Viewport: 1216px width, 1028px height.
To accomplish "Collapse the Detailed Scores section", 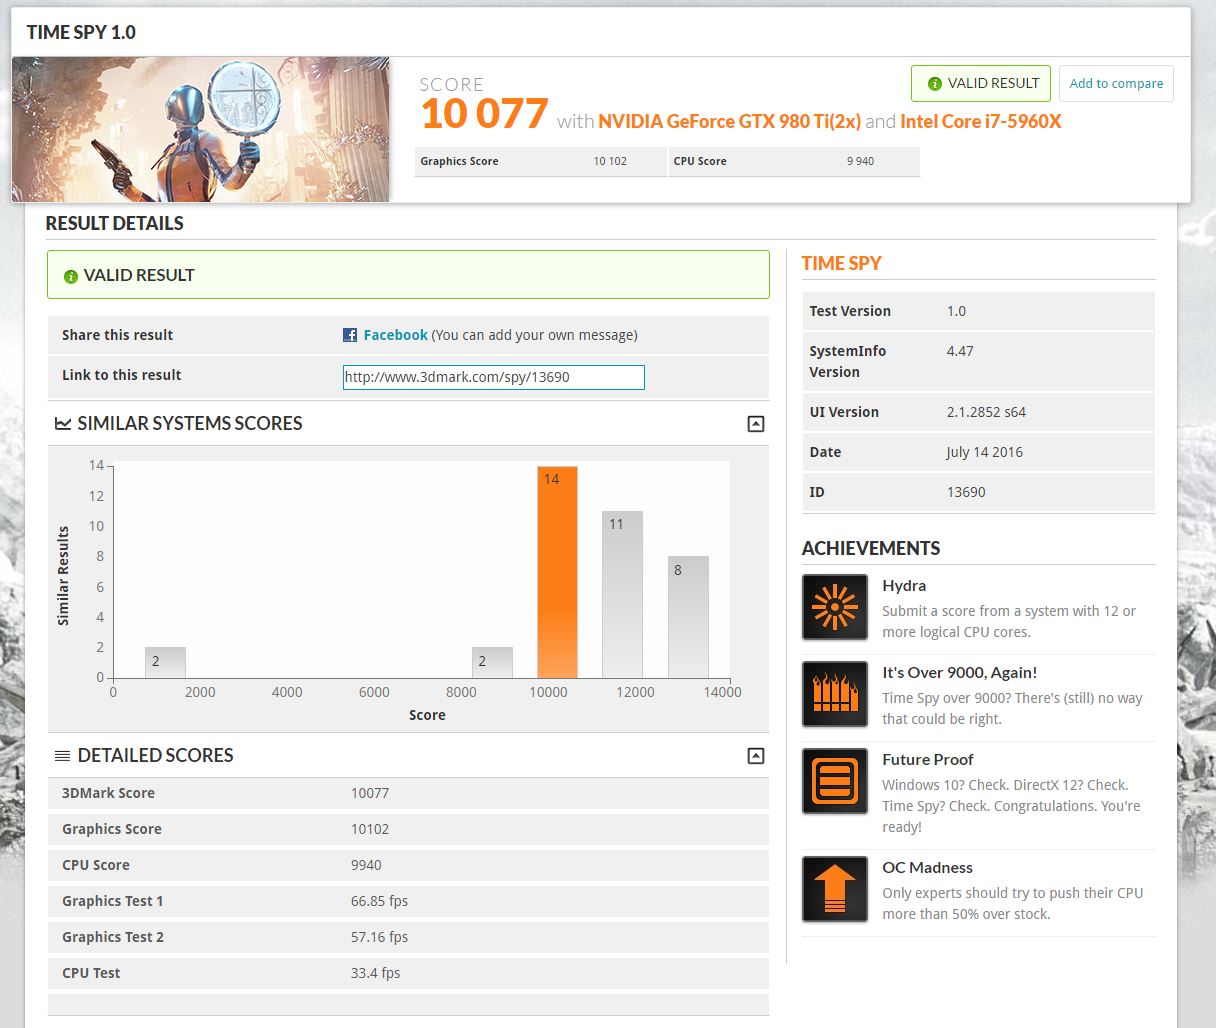I will [x=756, y=756].
